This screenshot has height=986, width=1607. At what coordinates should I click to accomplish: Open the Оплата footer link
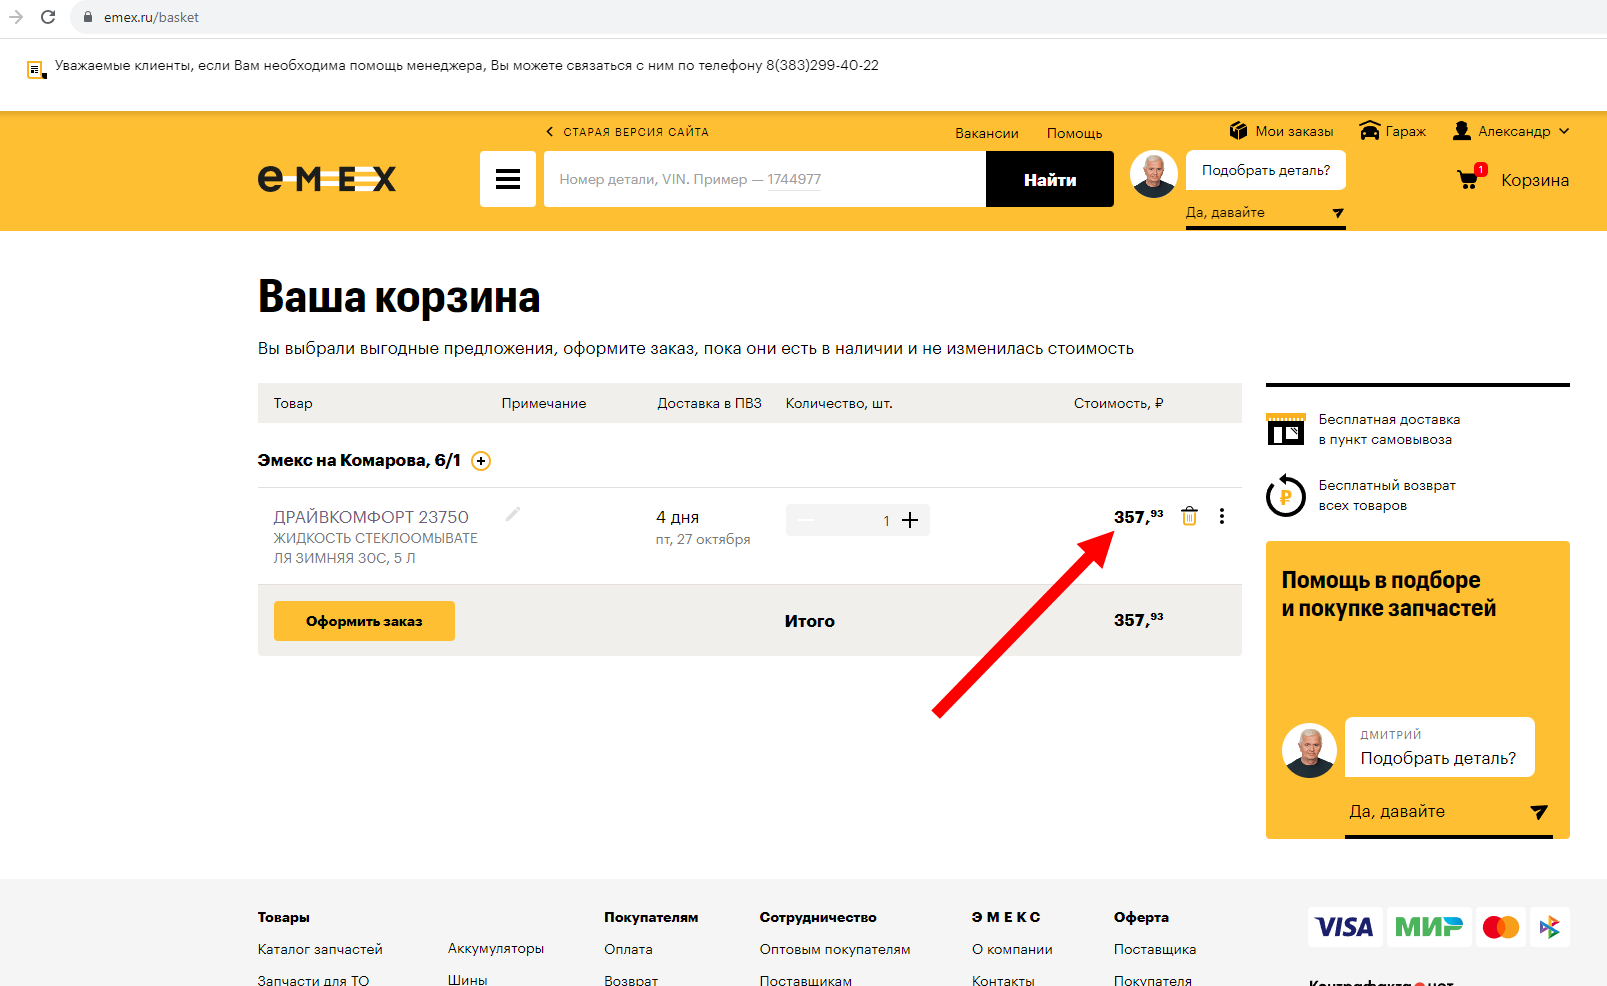click(628, 949)
